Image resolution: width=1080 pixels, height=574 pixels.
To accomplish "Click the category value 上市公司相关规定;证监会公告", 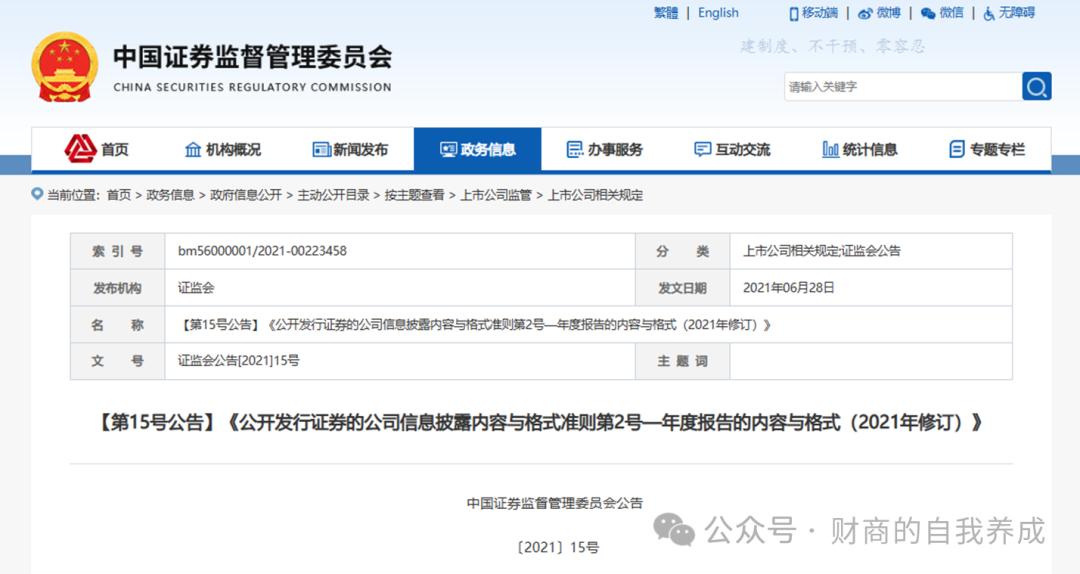I will [x=822, y=251].
